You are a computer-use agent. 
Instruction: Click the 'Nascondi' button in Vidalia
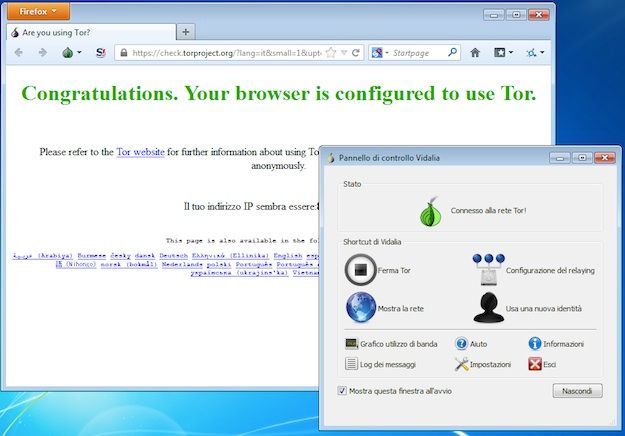pos(577,391)
